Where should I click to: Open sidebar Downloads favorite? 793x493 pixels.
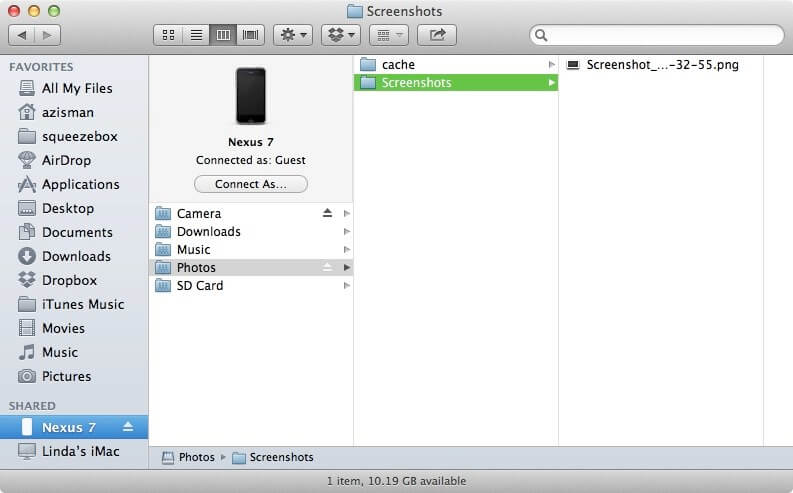coord(74,256)
